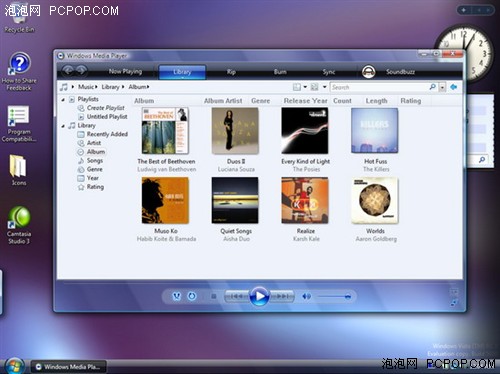Image resolution: width=500 pixels, height=374 pixels.
Task: Open the search options dropdown arrow
Action: tap(442, 88)
